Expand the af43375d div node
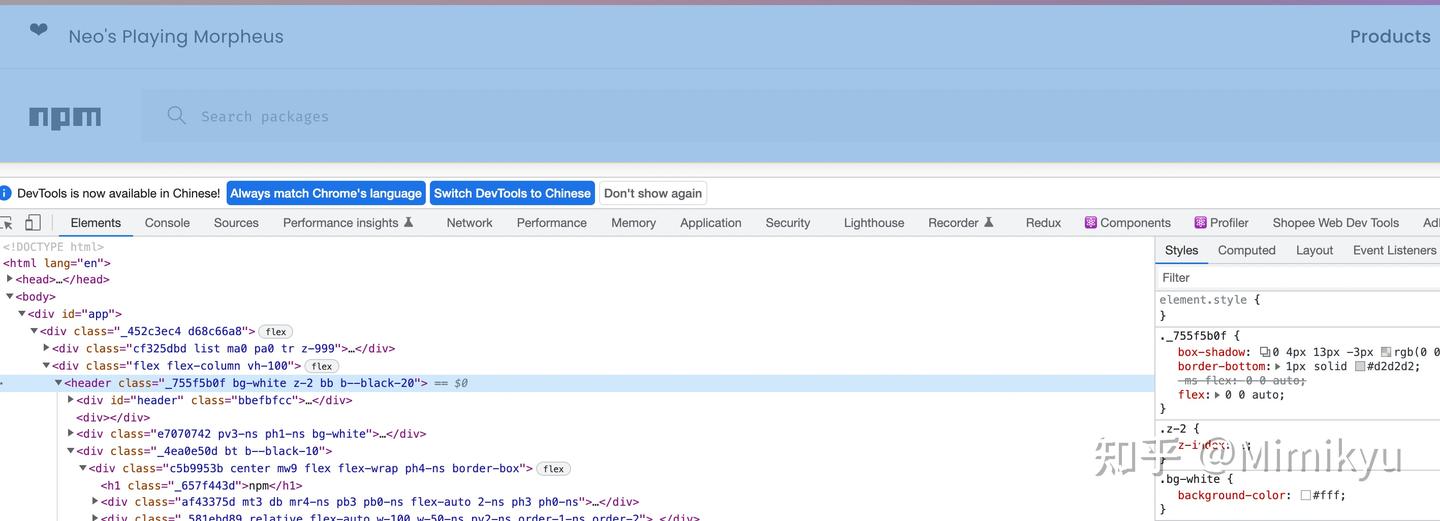 click(95, 502)
